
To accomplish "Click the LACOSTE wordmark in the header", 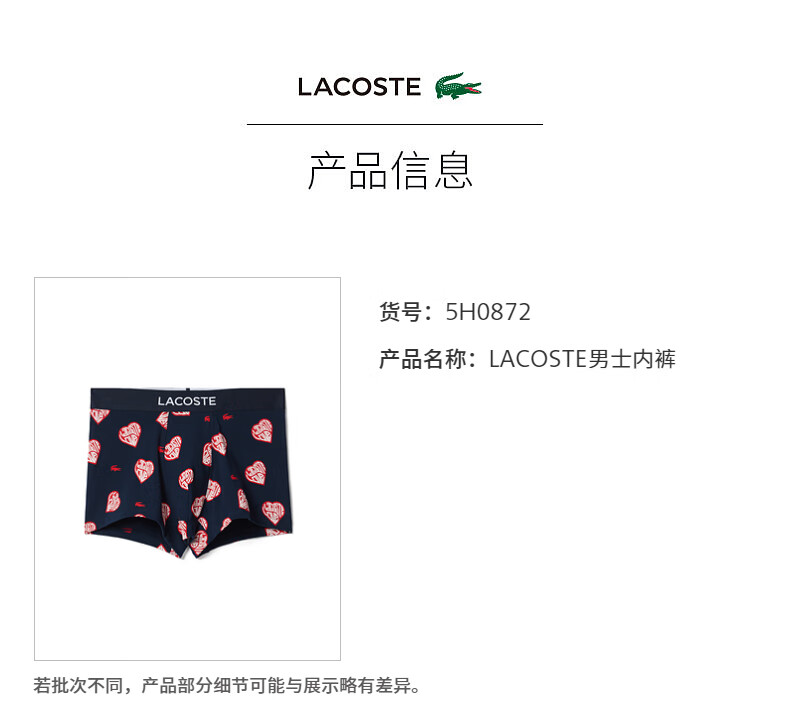I will pos(359,87).
